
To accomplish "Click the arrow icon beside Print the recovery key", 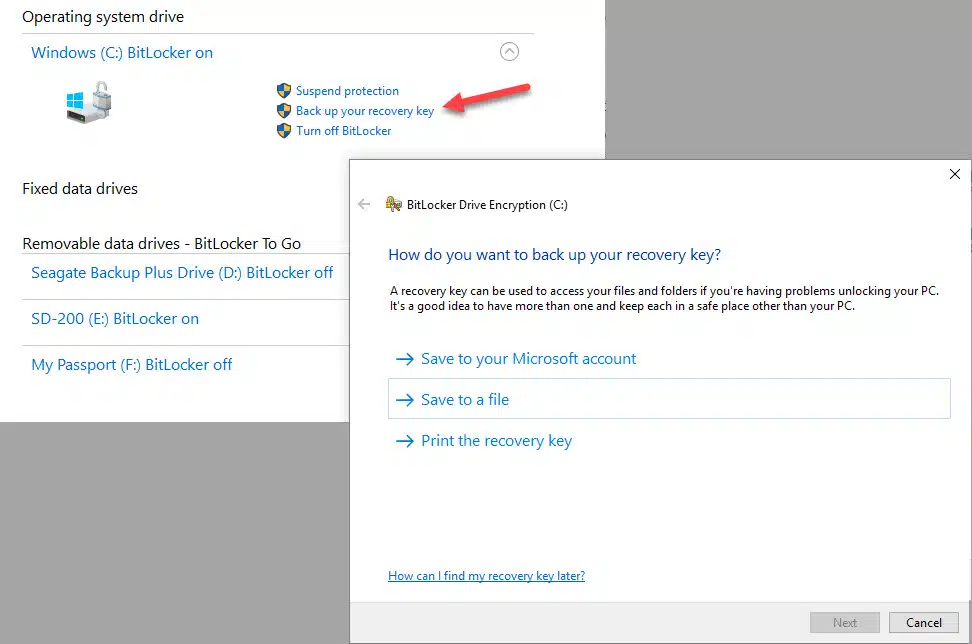I will 405,441.
